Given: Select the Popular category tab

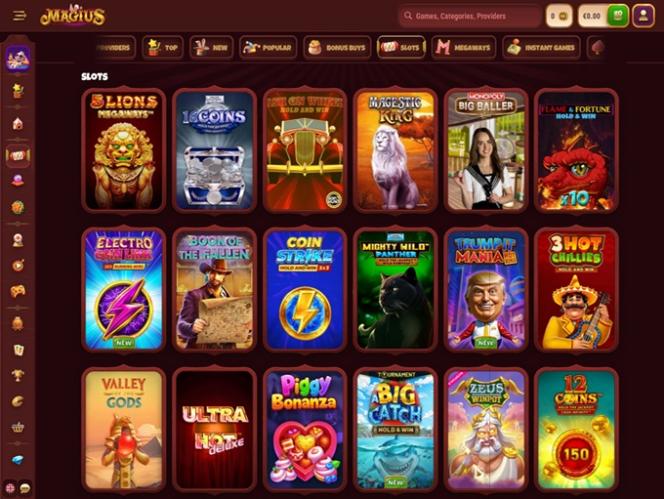Looking at the screenshot, I should 268,47.
